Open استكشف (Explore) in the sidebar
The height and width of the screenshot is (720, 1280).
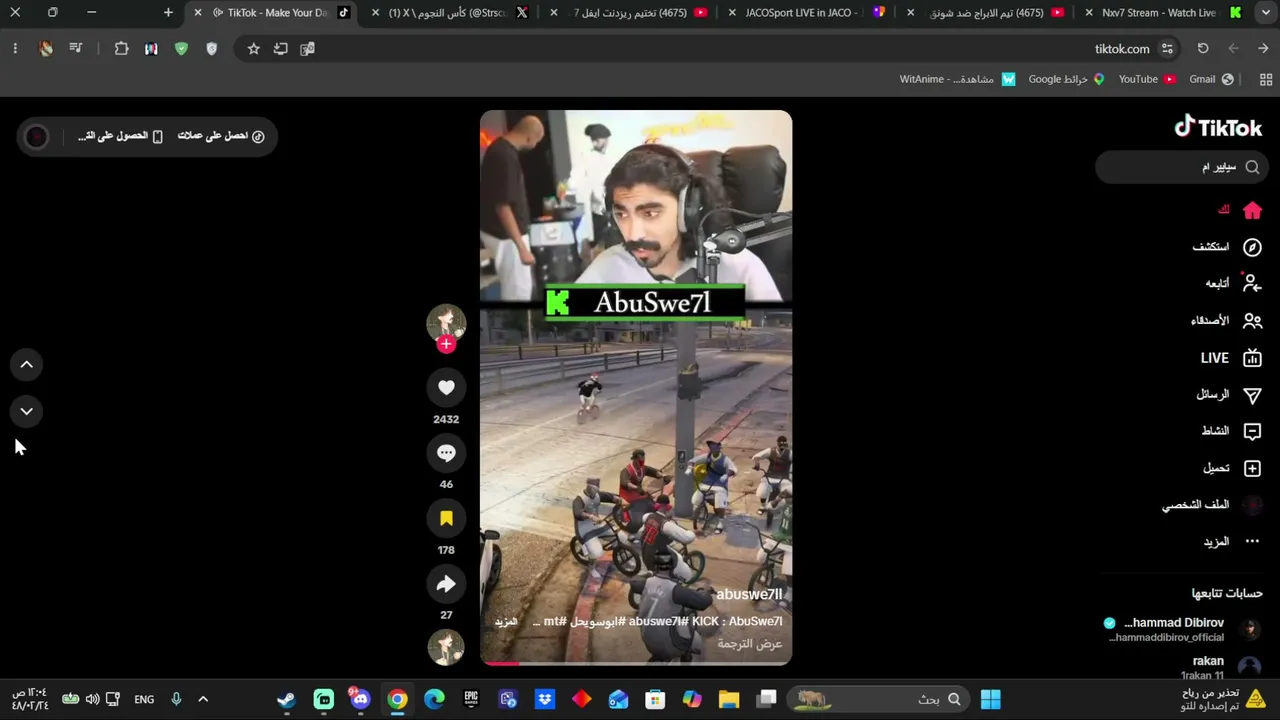1226,247
